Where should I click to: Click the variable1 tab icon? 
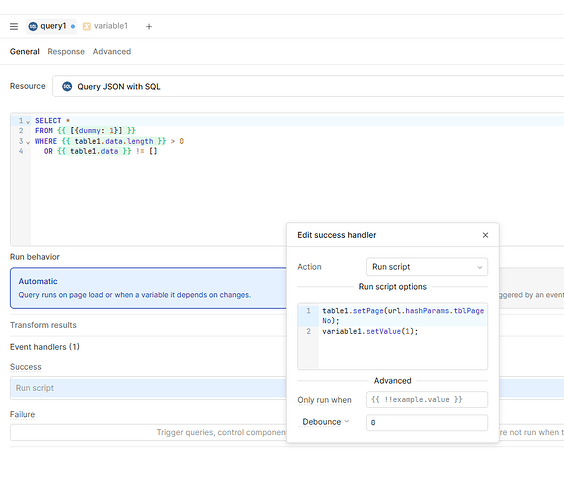(87, 26)
